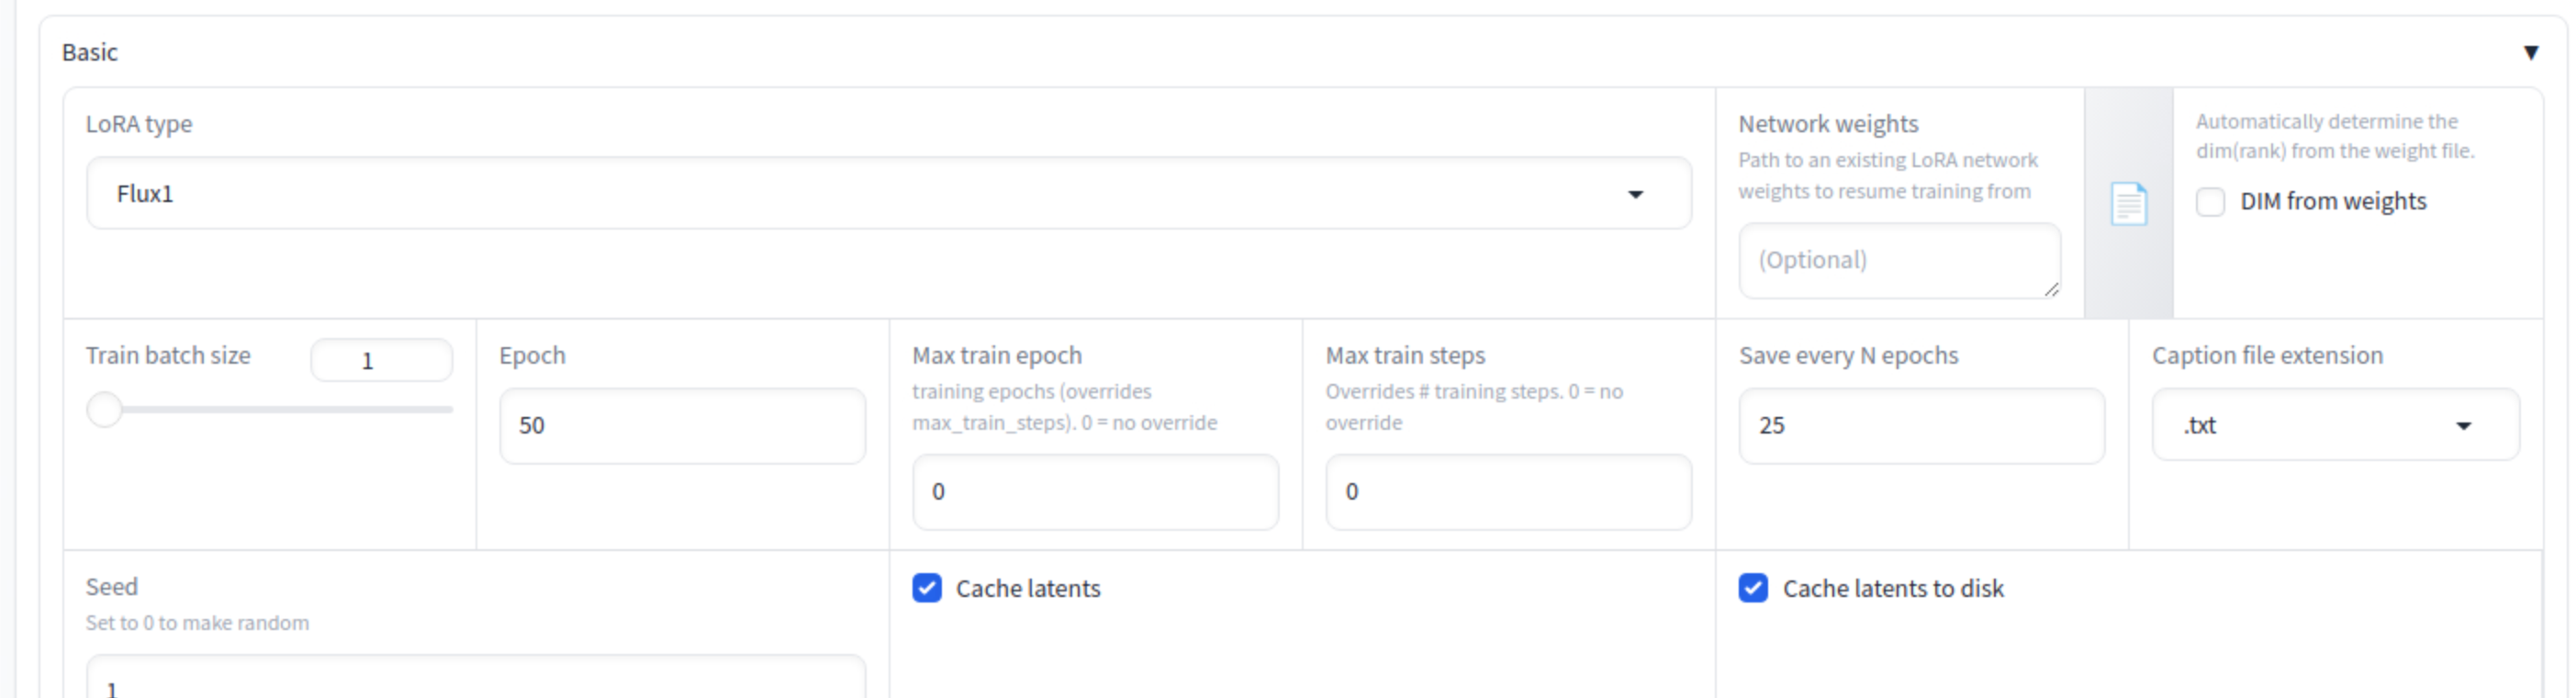This screenshot has width=2576, height=698.
Task: Collapse the Basic section arrow
Action: [x=2530, y=53]
